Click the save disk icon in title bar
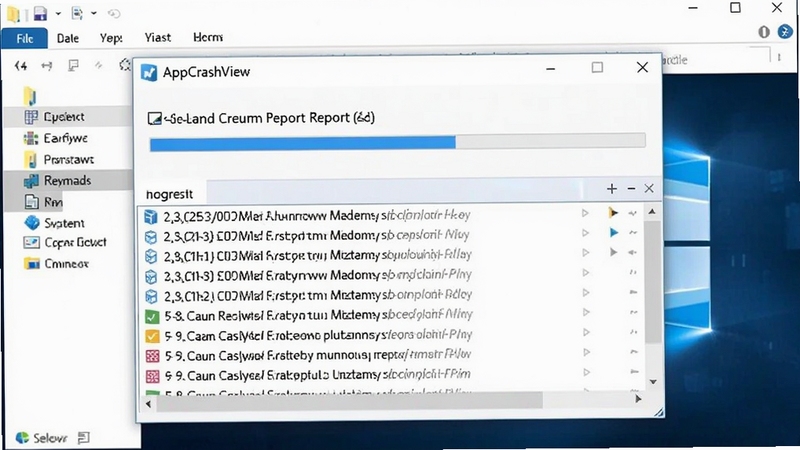The height and width of the screenshot is (450, 800). point(40,13)
